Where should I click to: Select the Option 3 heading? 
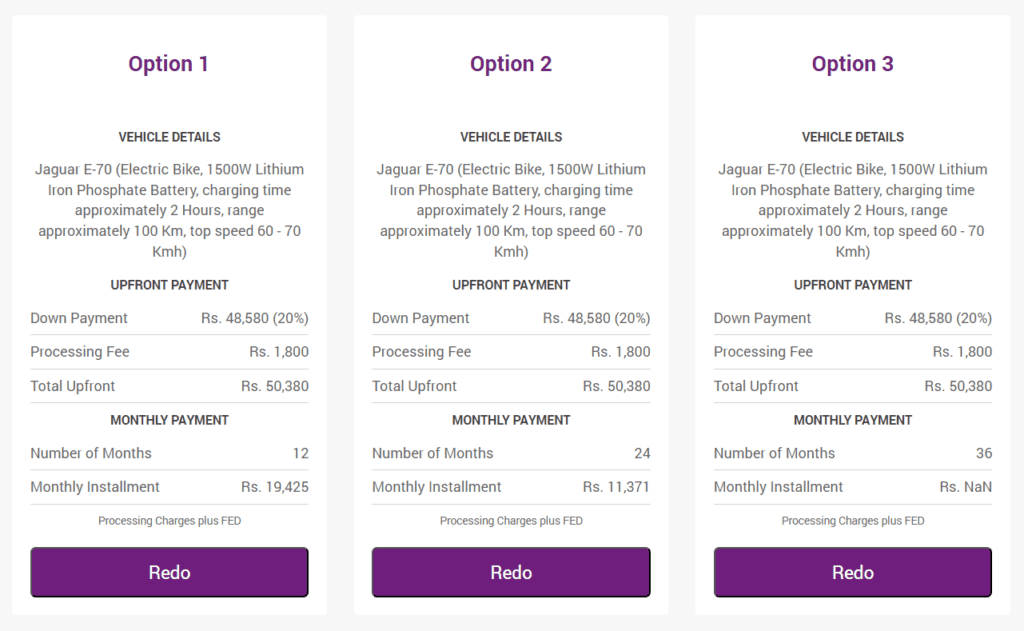[852, 64]
